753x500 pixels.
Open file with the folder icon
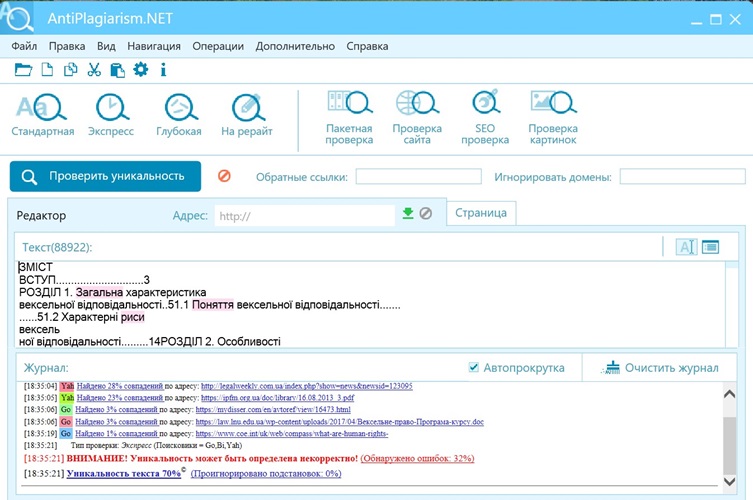[x=23, y=70]
